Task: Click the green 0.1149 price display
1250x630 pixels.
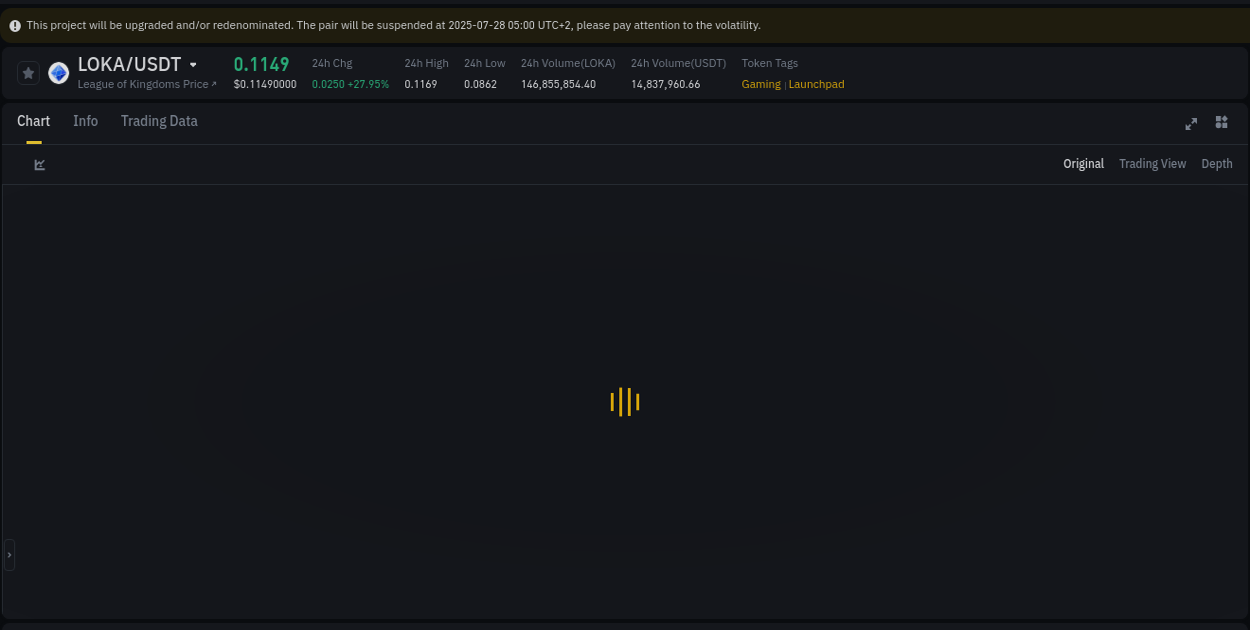Action: pos(261,64)
